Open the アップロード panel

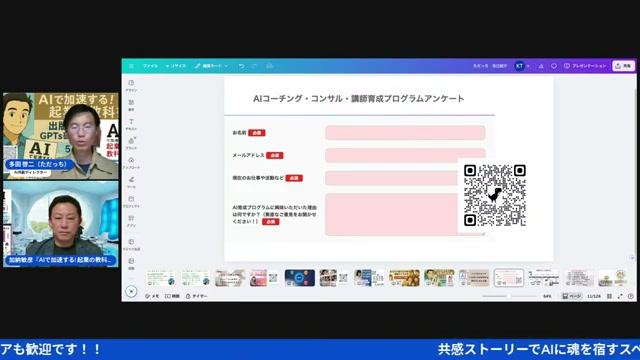[131, 163]
